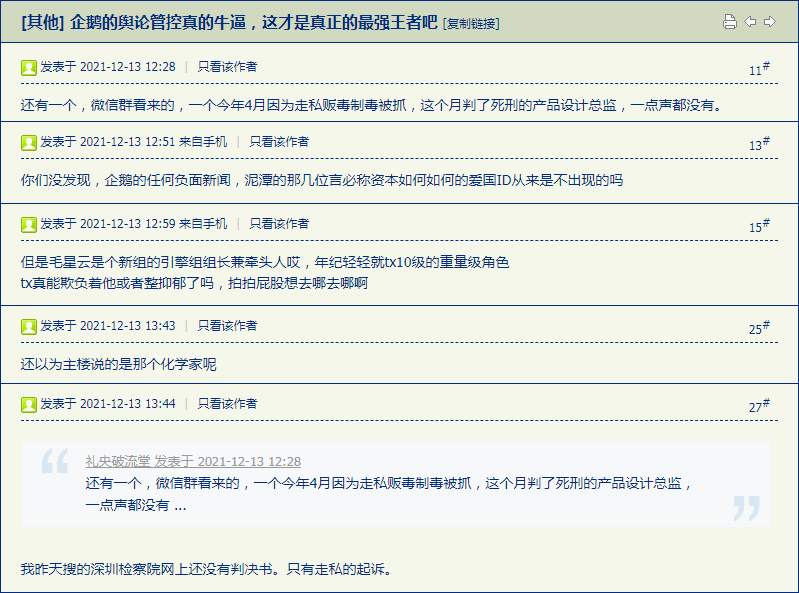Click floor number 15# link
This screenshot has height=593, width=799.
click(759, 226)
